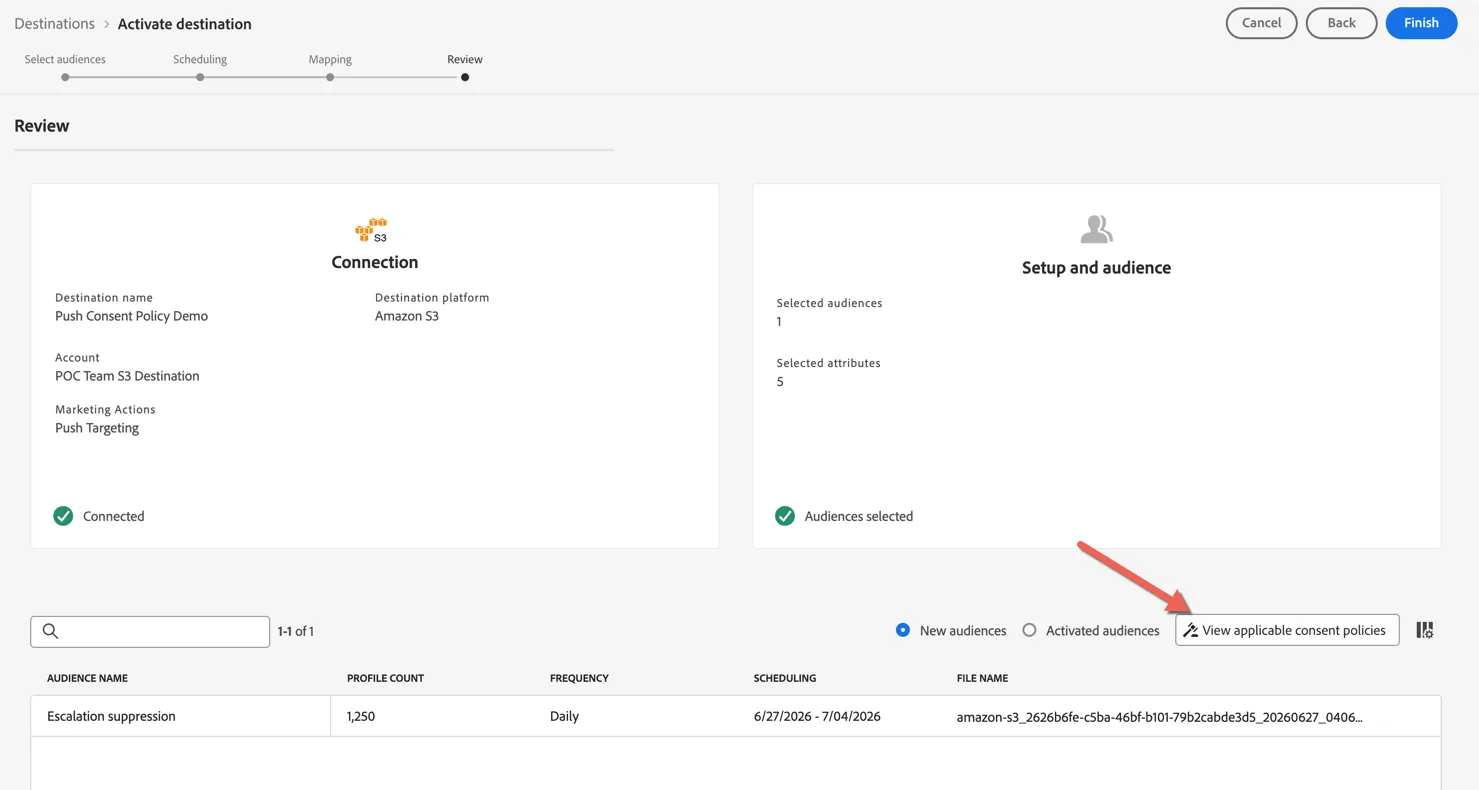The image size is (1479, 790).
Task: Click the Frequency column header
Action: click(579, 678)
